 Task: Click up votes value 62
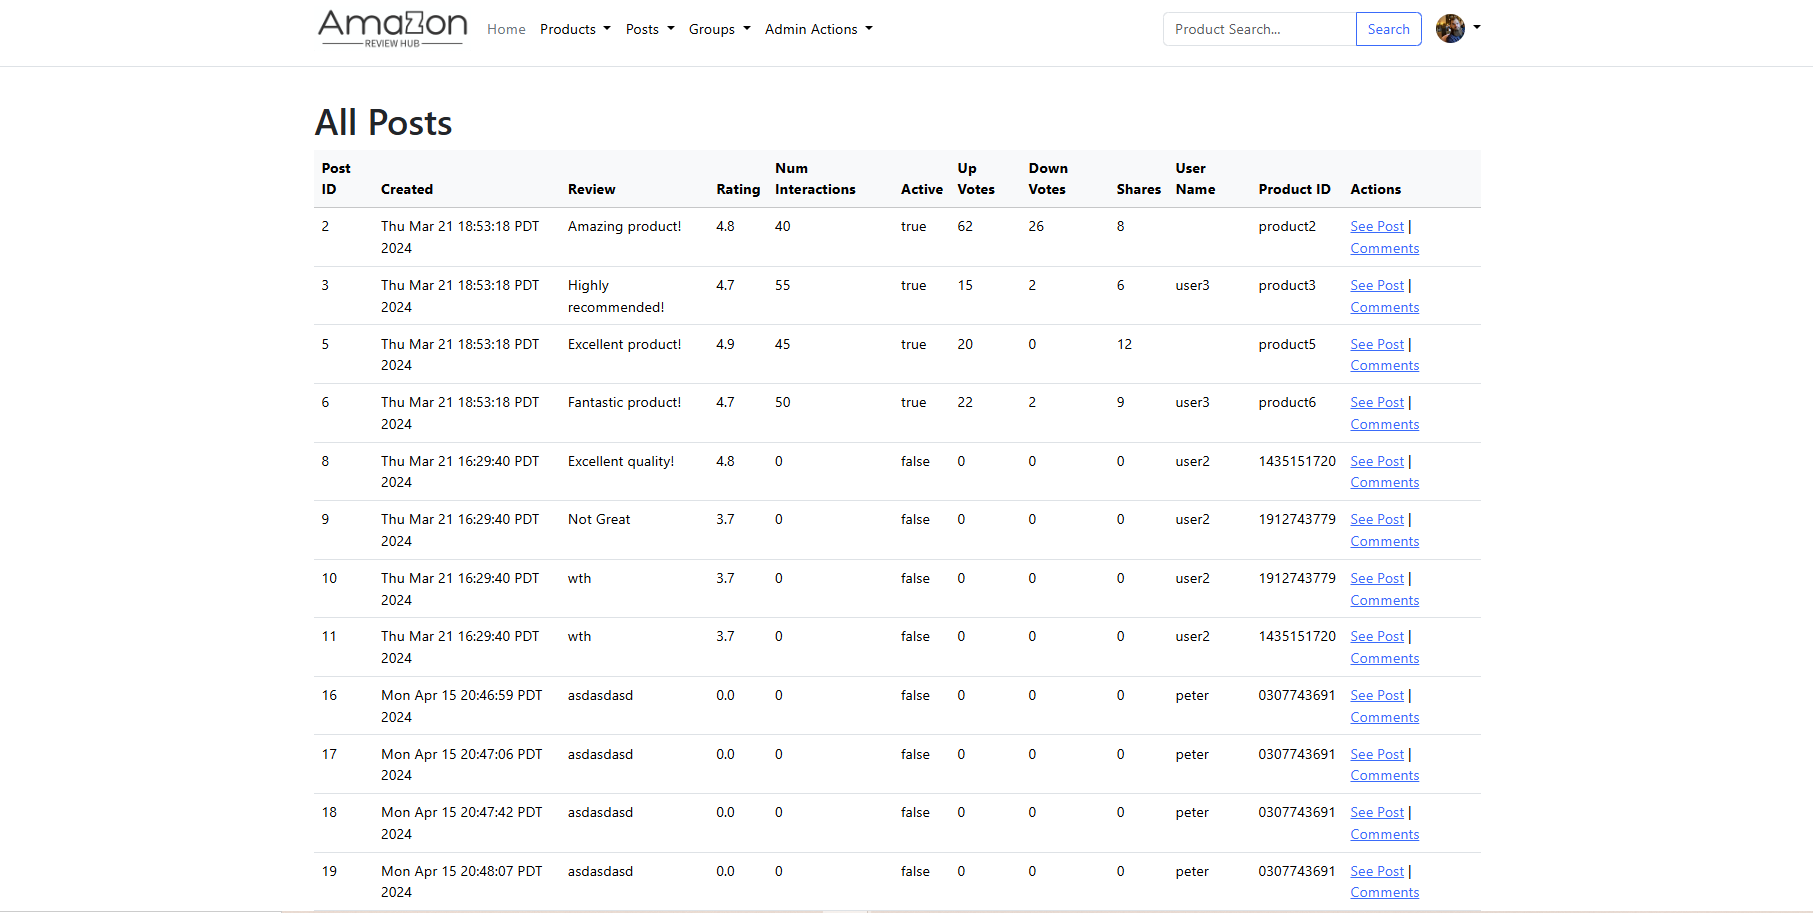(x=965, y=227)
